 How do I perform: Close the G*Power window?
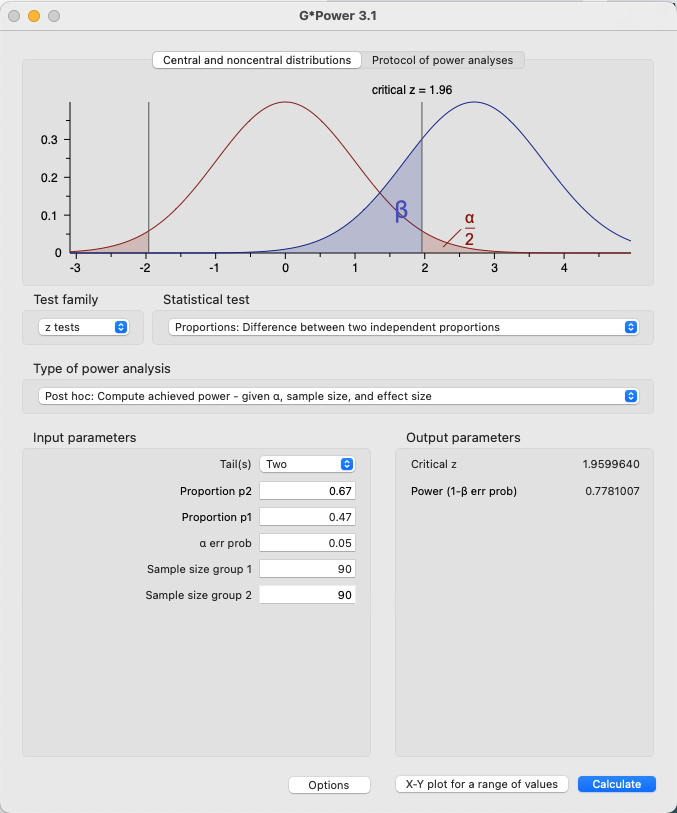point(15,16)
